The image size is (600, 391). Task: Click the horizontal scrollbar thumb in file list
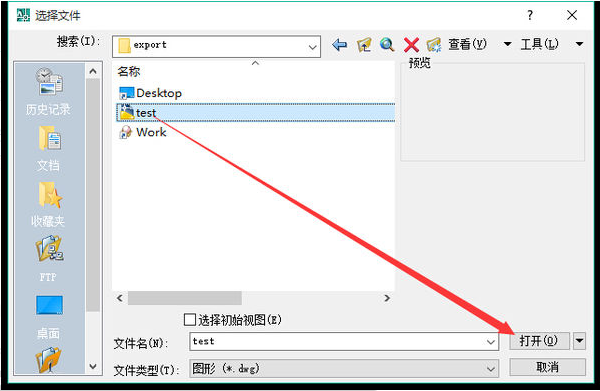185,298
